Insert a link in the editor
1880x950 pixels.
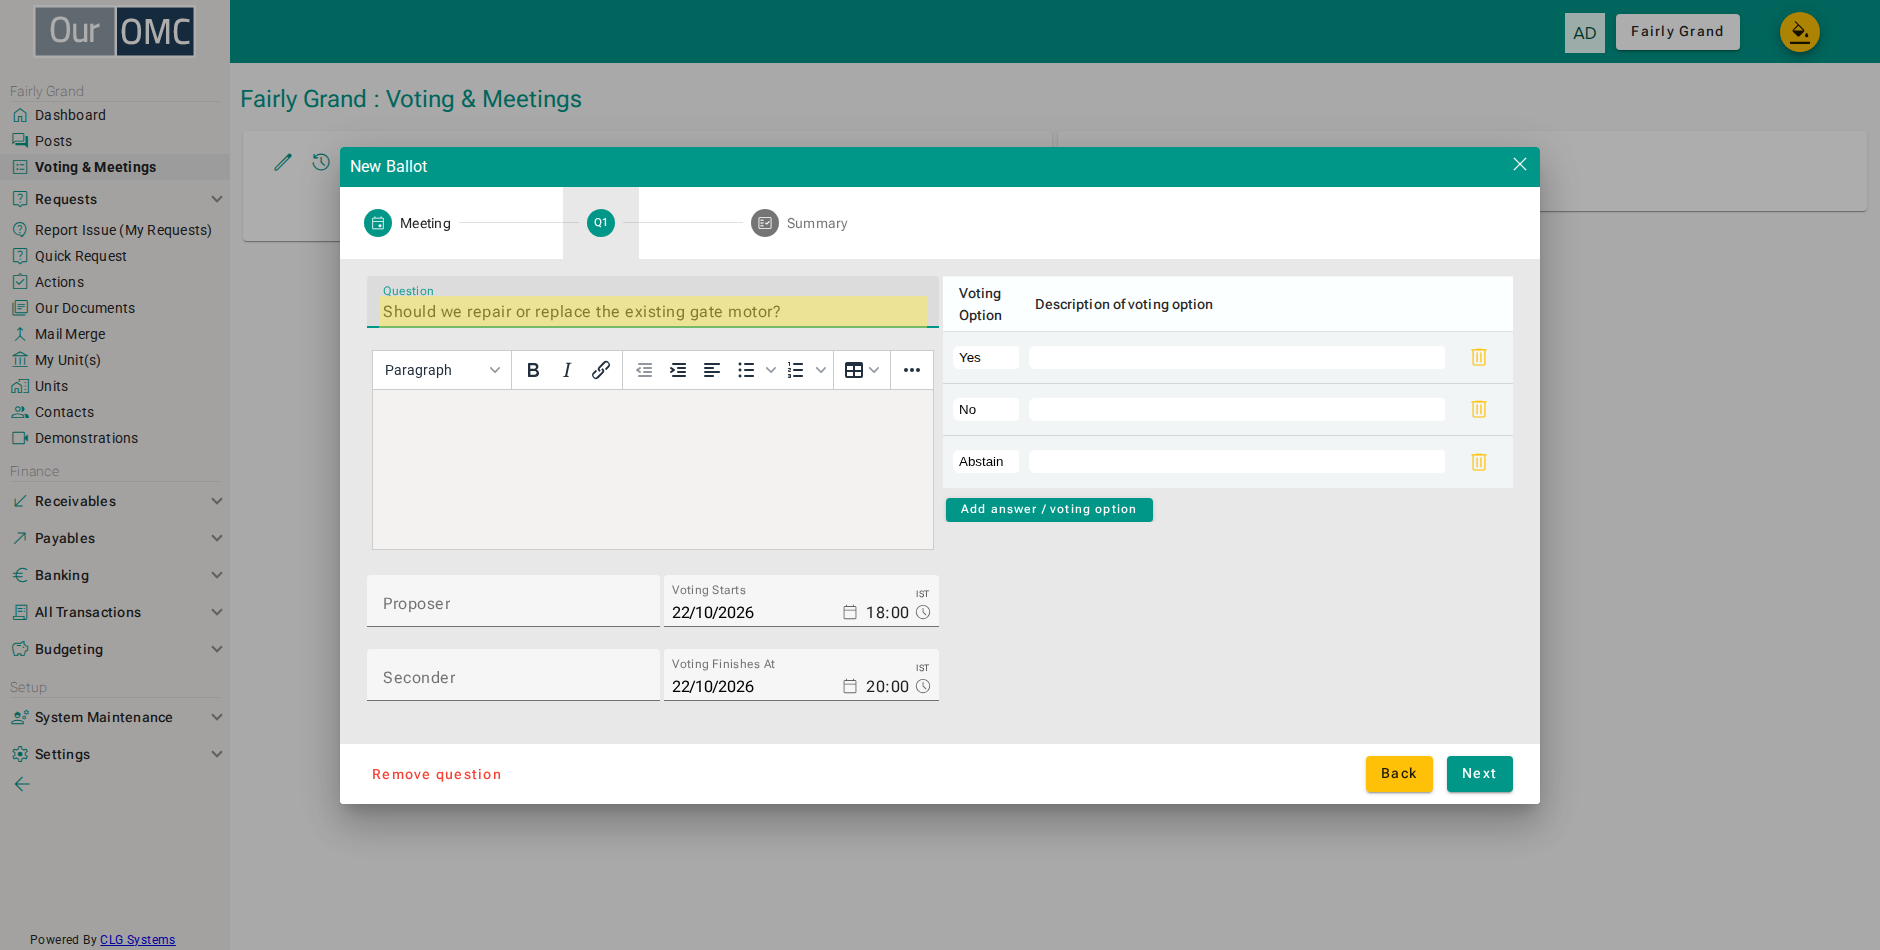pos(601,370)
